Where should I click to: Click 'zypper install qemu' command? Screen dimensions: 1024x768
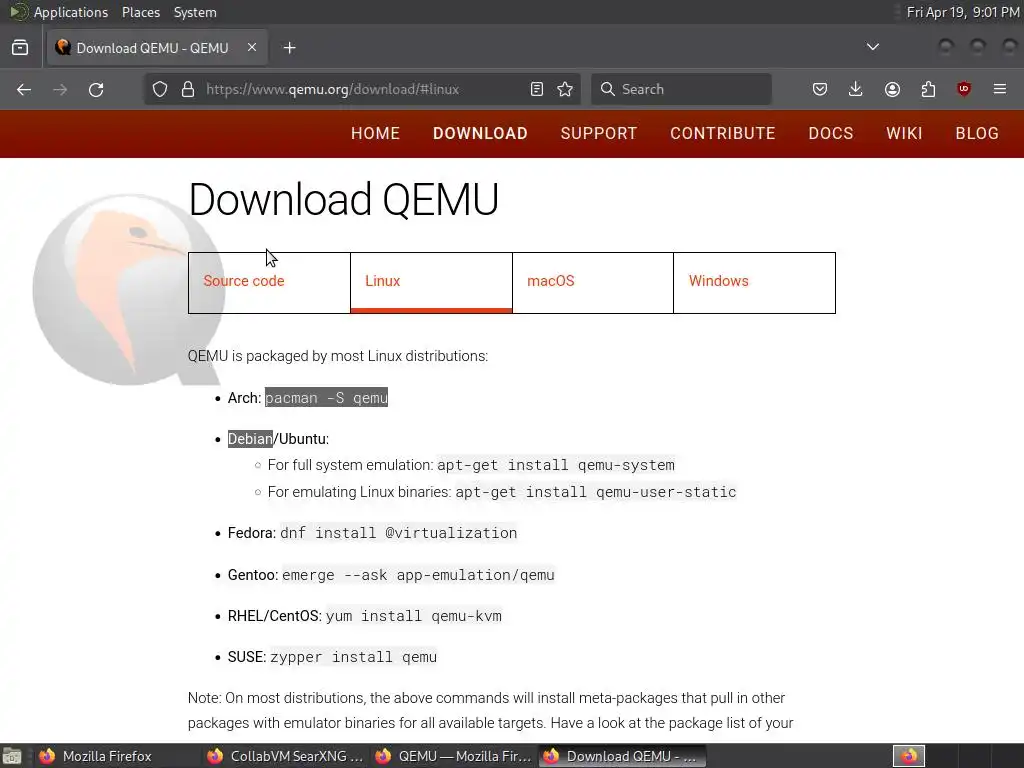tap(353, 657)
